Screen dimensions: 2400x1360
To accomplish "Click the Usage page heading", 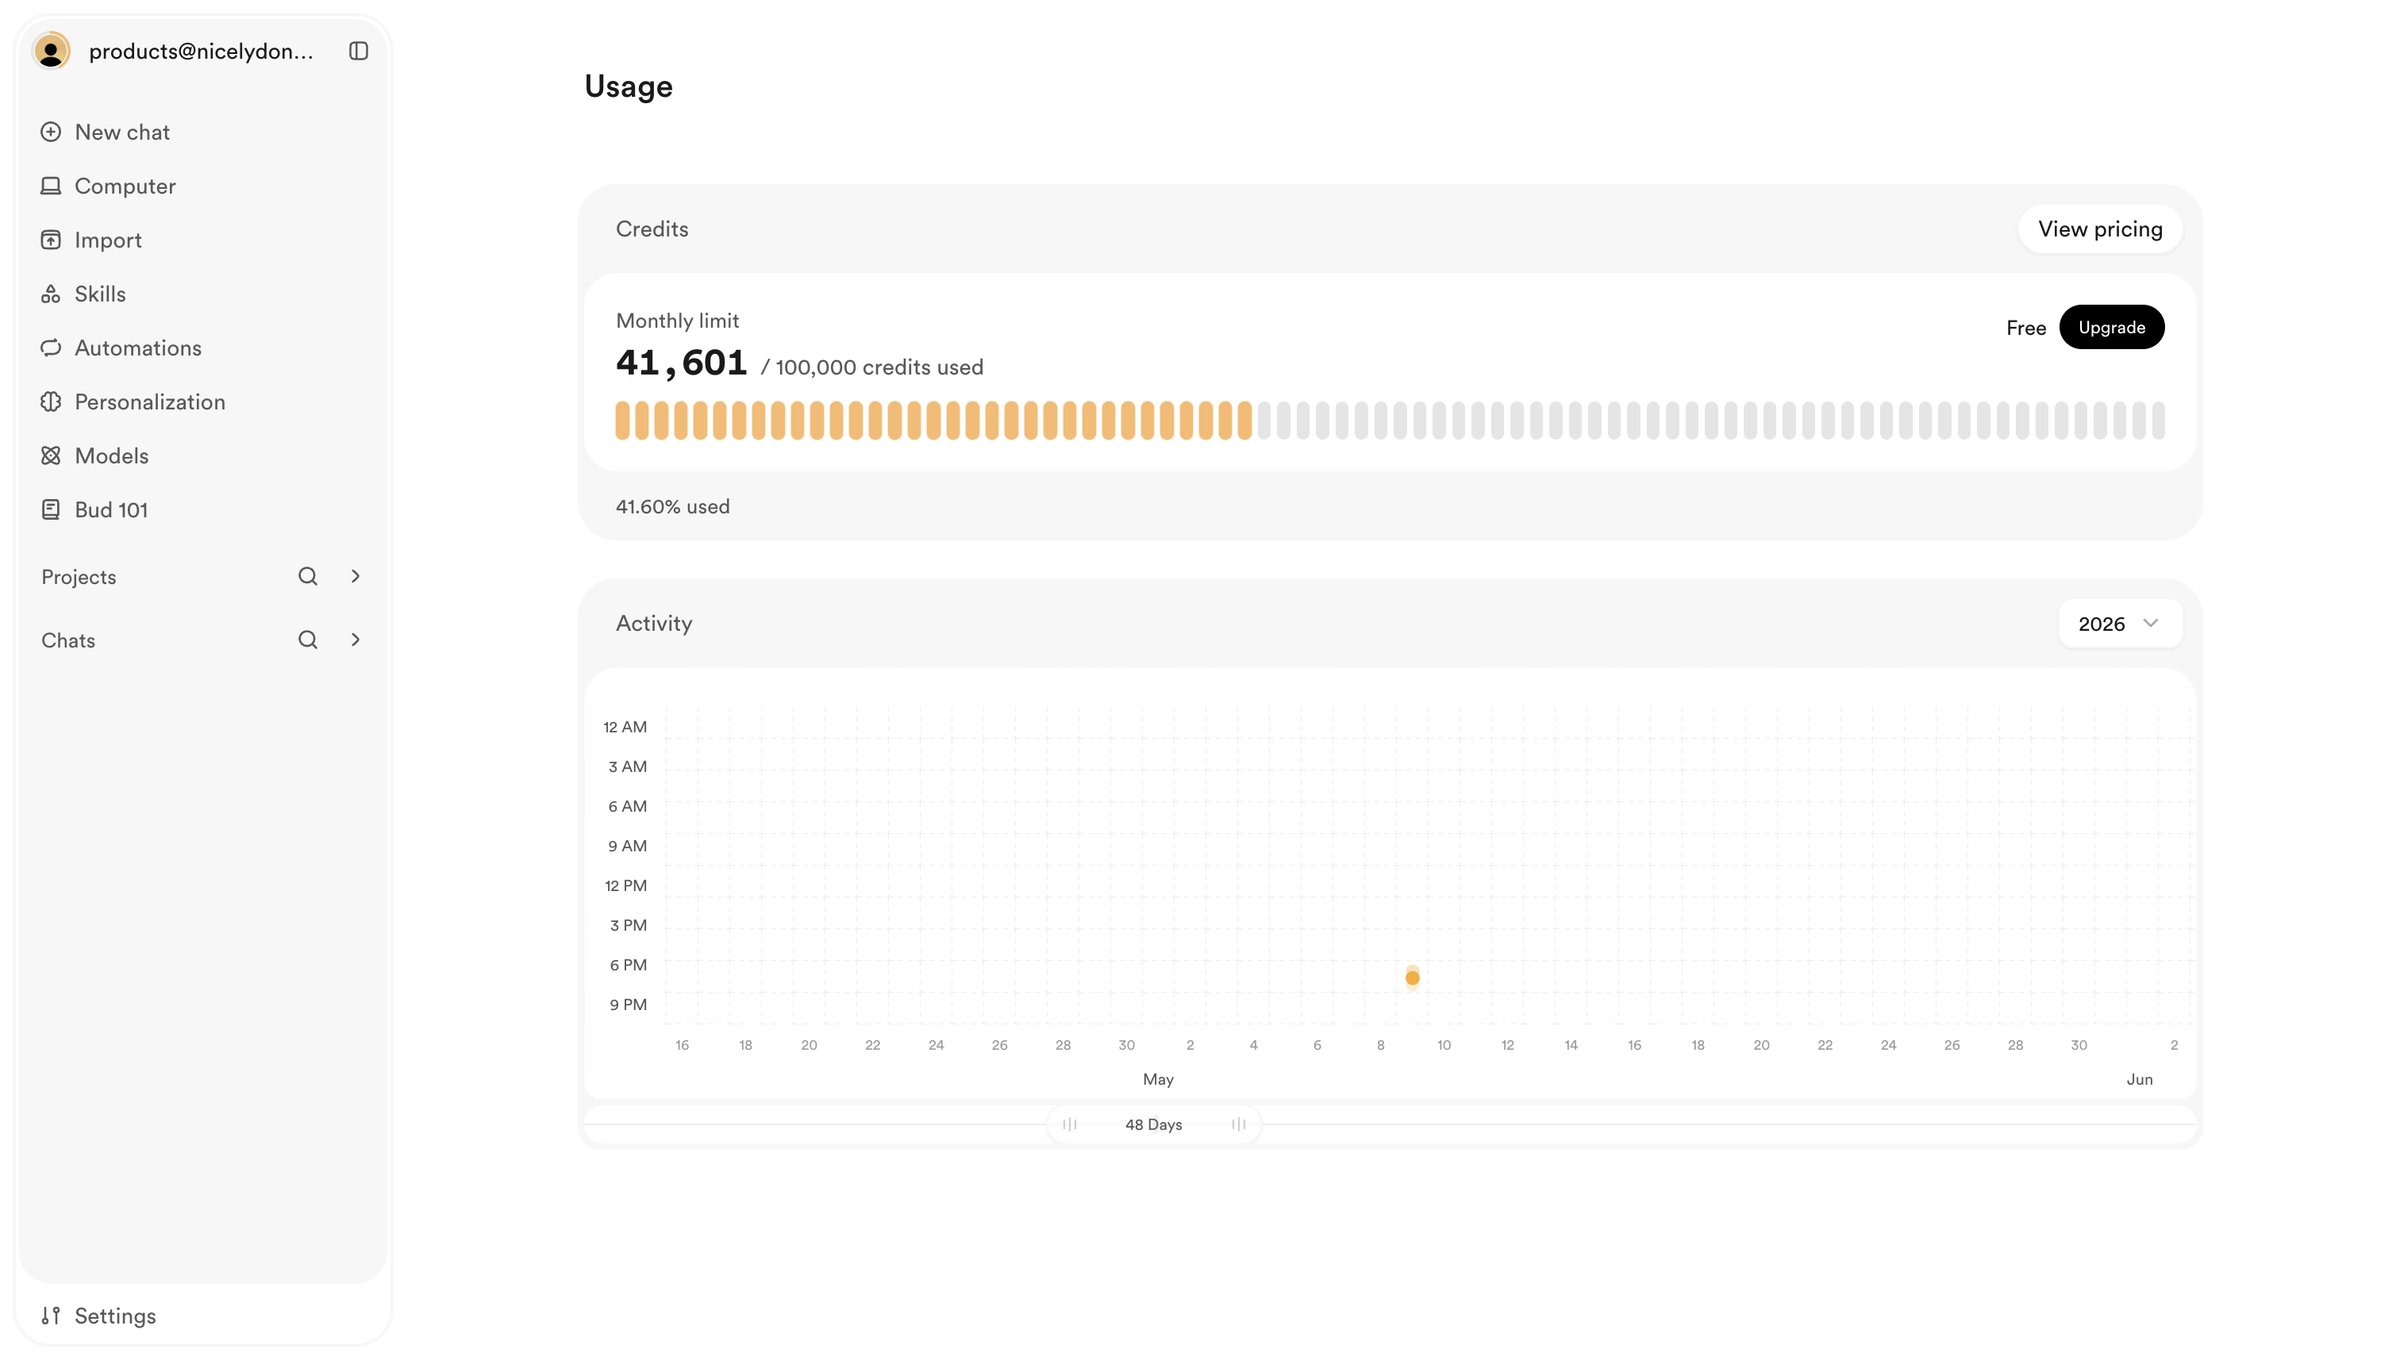I will (x=628, y=87).
